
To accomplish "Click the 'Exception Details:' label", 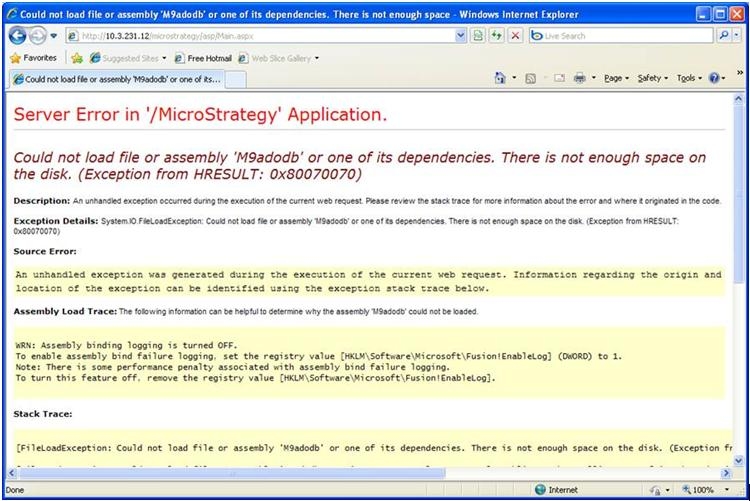I will 56,221.
